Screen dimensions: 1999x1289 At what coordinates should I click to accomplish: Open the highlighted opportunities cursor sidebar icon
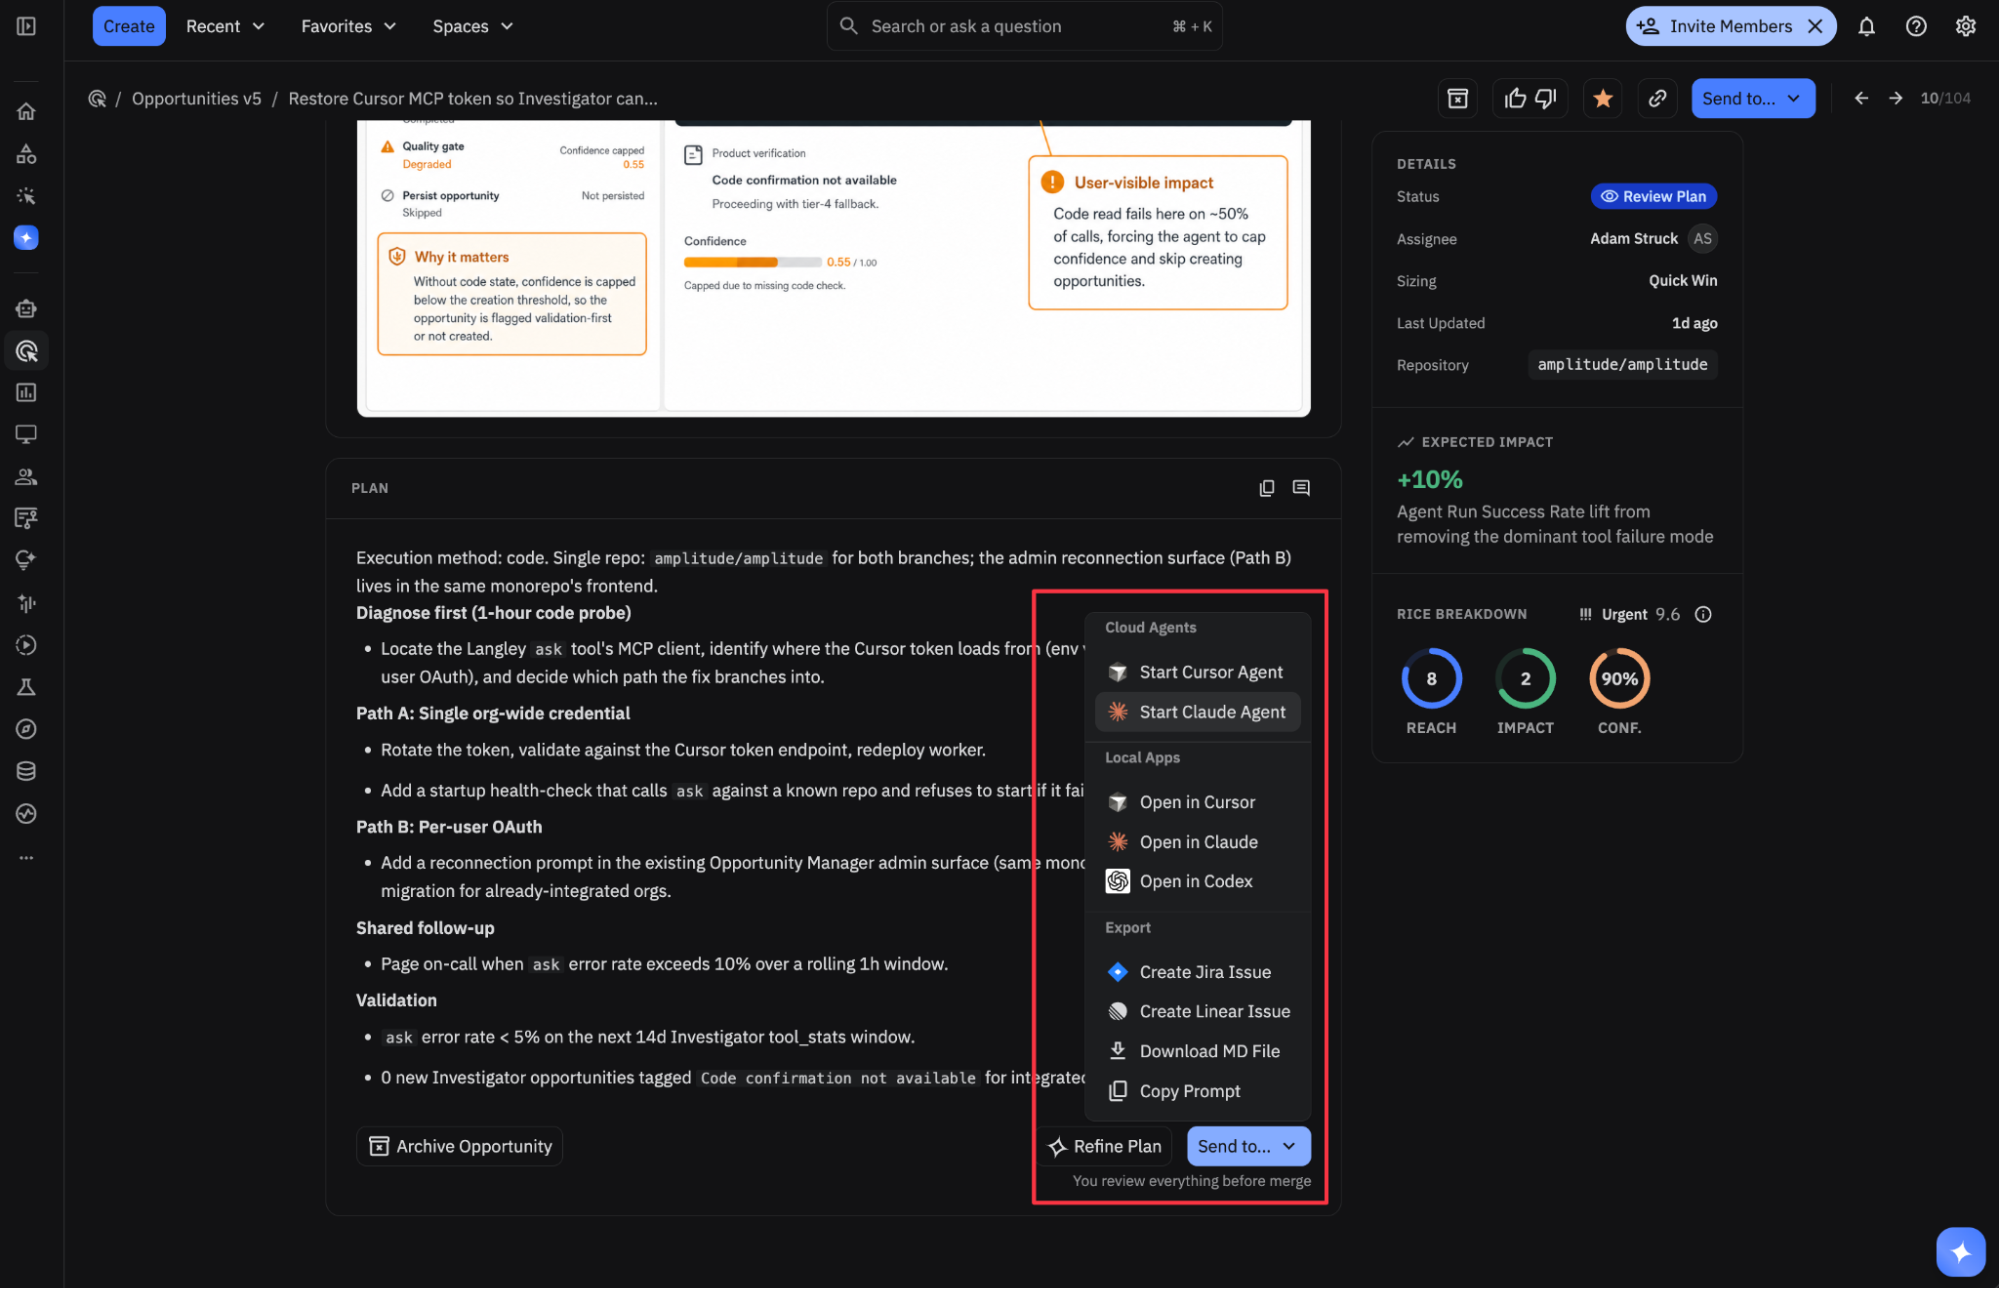tap(26, 351)
